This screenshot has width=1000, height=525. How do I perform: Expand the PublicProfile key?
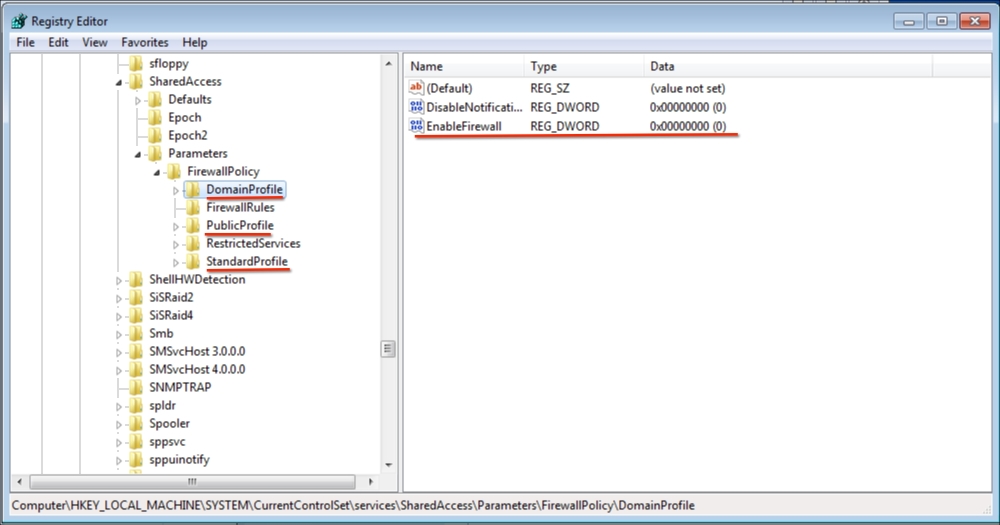tap(176, 226)
